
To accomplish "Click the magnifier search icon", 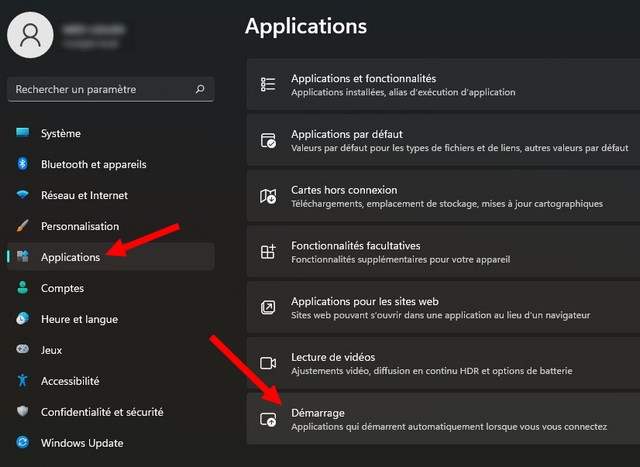I will click(x=200, y=89).
